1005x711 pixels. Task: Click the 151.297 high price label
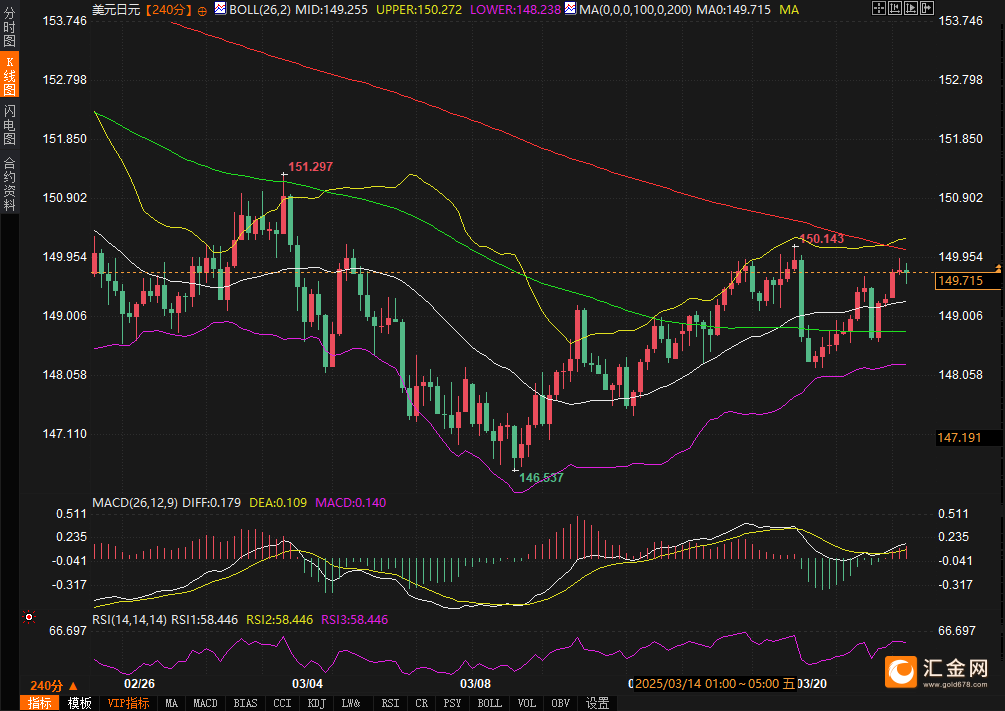(x=310, y=167)
